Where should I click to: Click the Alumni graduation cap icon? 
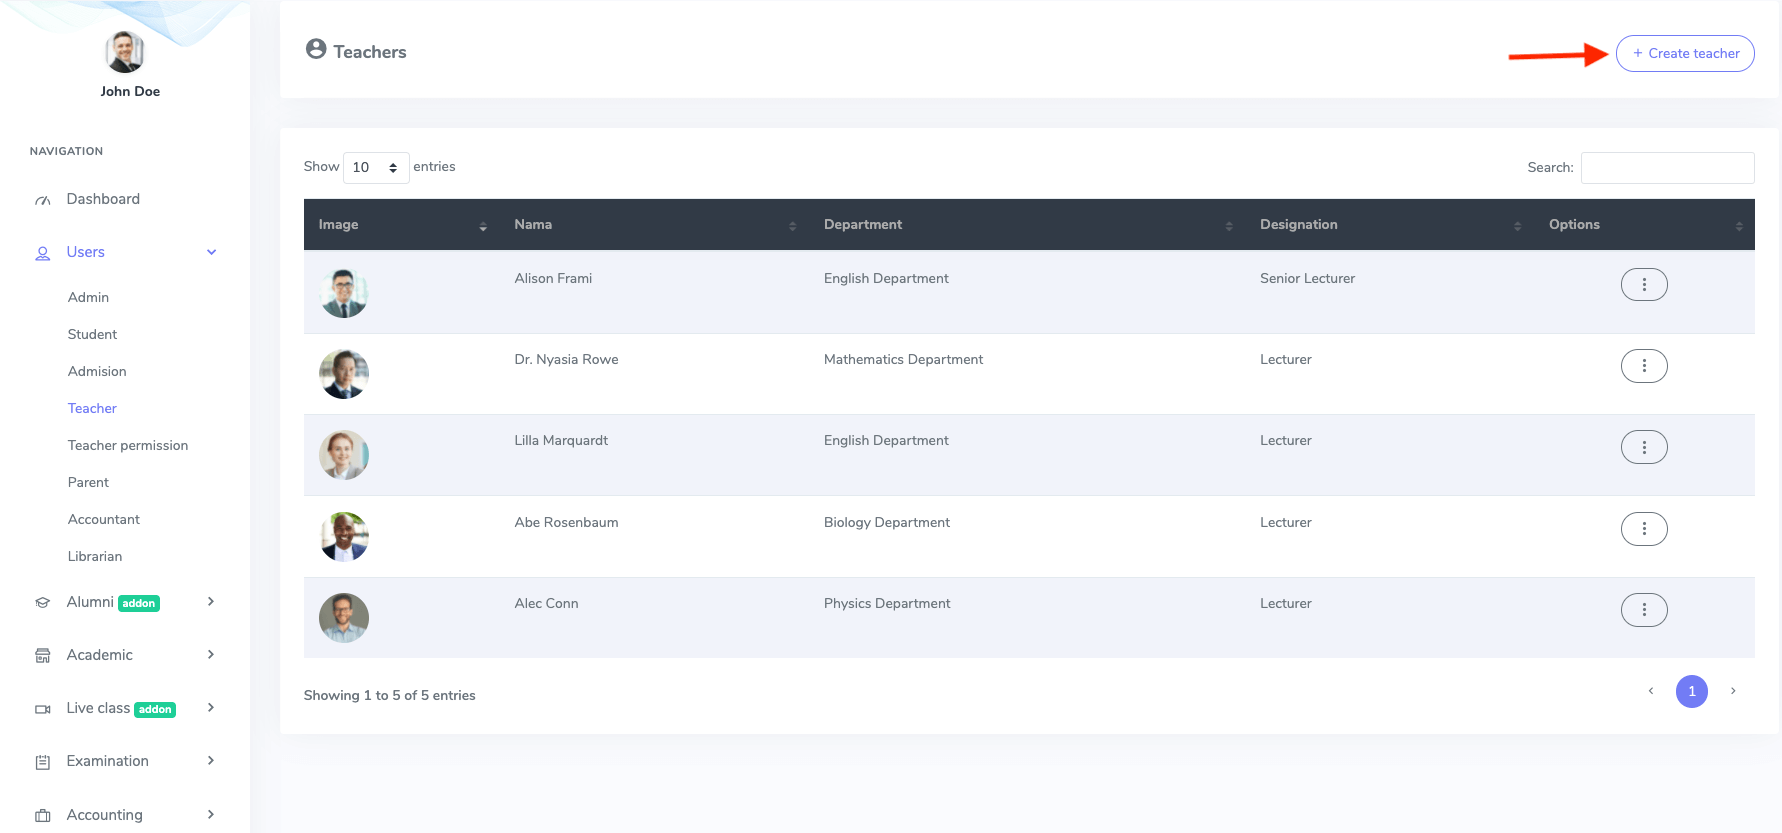(x=43, y=603)
